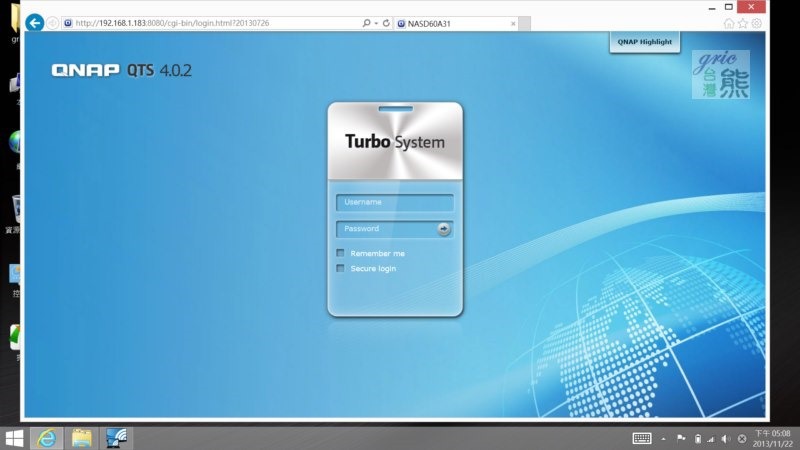800x450 pixels.
Task: Enable the Secure login checkbox
Action: [x=340, y=268]
